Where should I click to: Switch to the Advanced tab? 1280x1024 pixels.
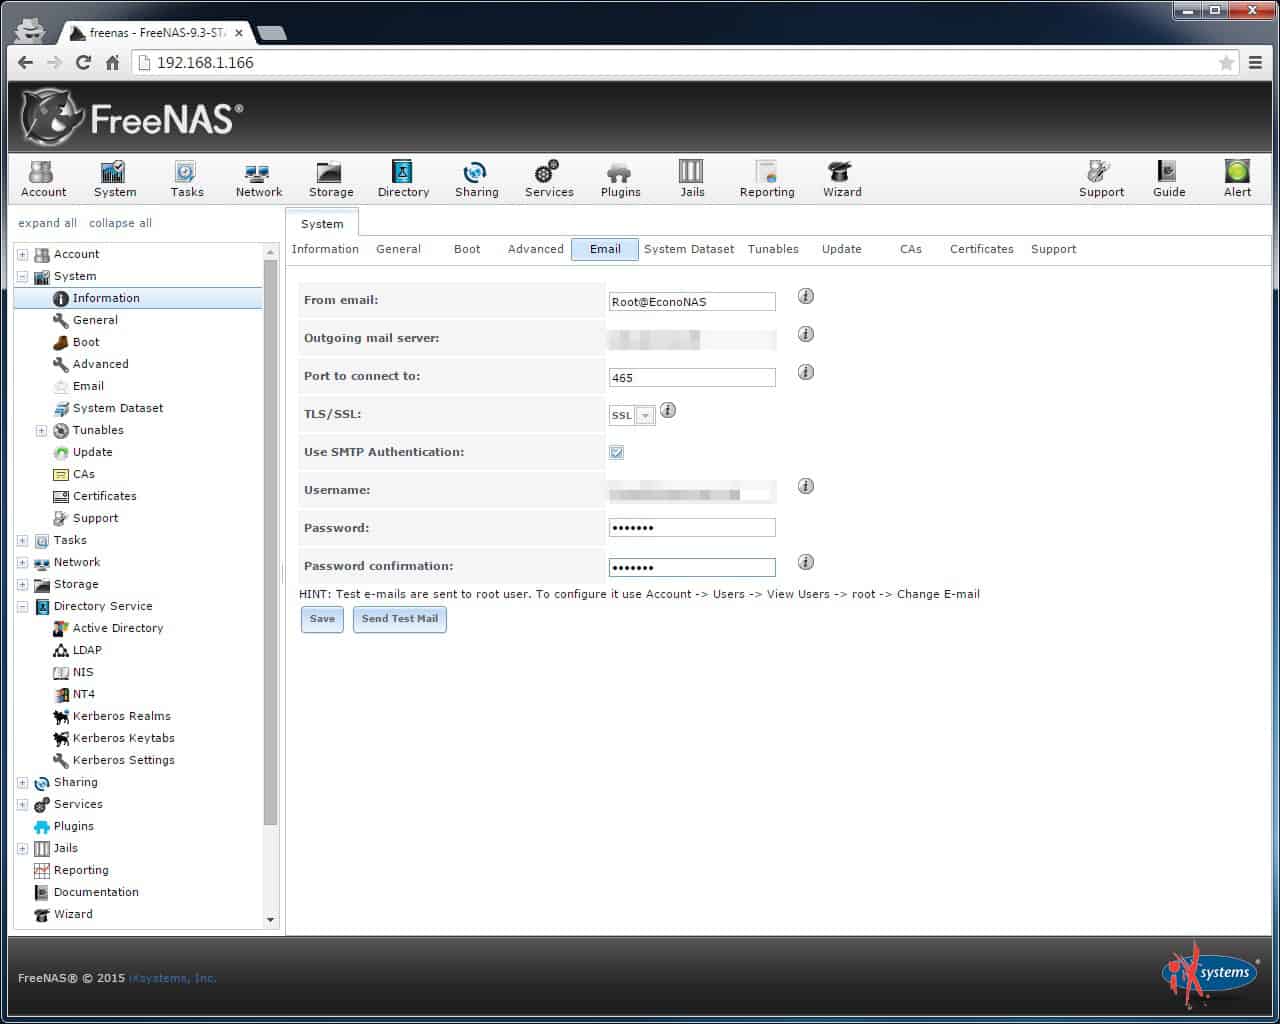click(x=535, y=249)
